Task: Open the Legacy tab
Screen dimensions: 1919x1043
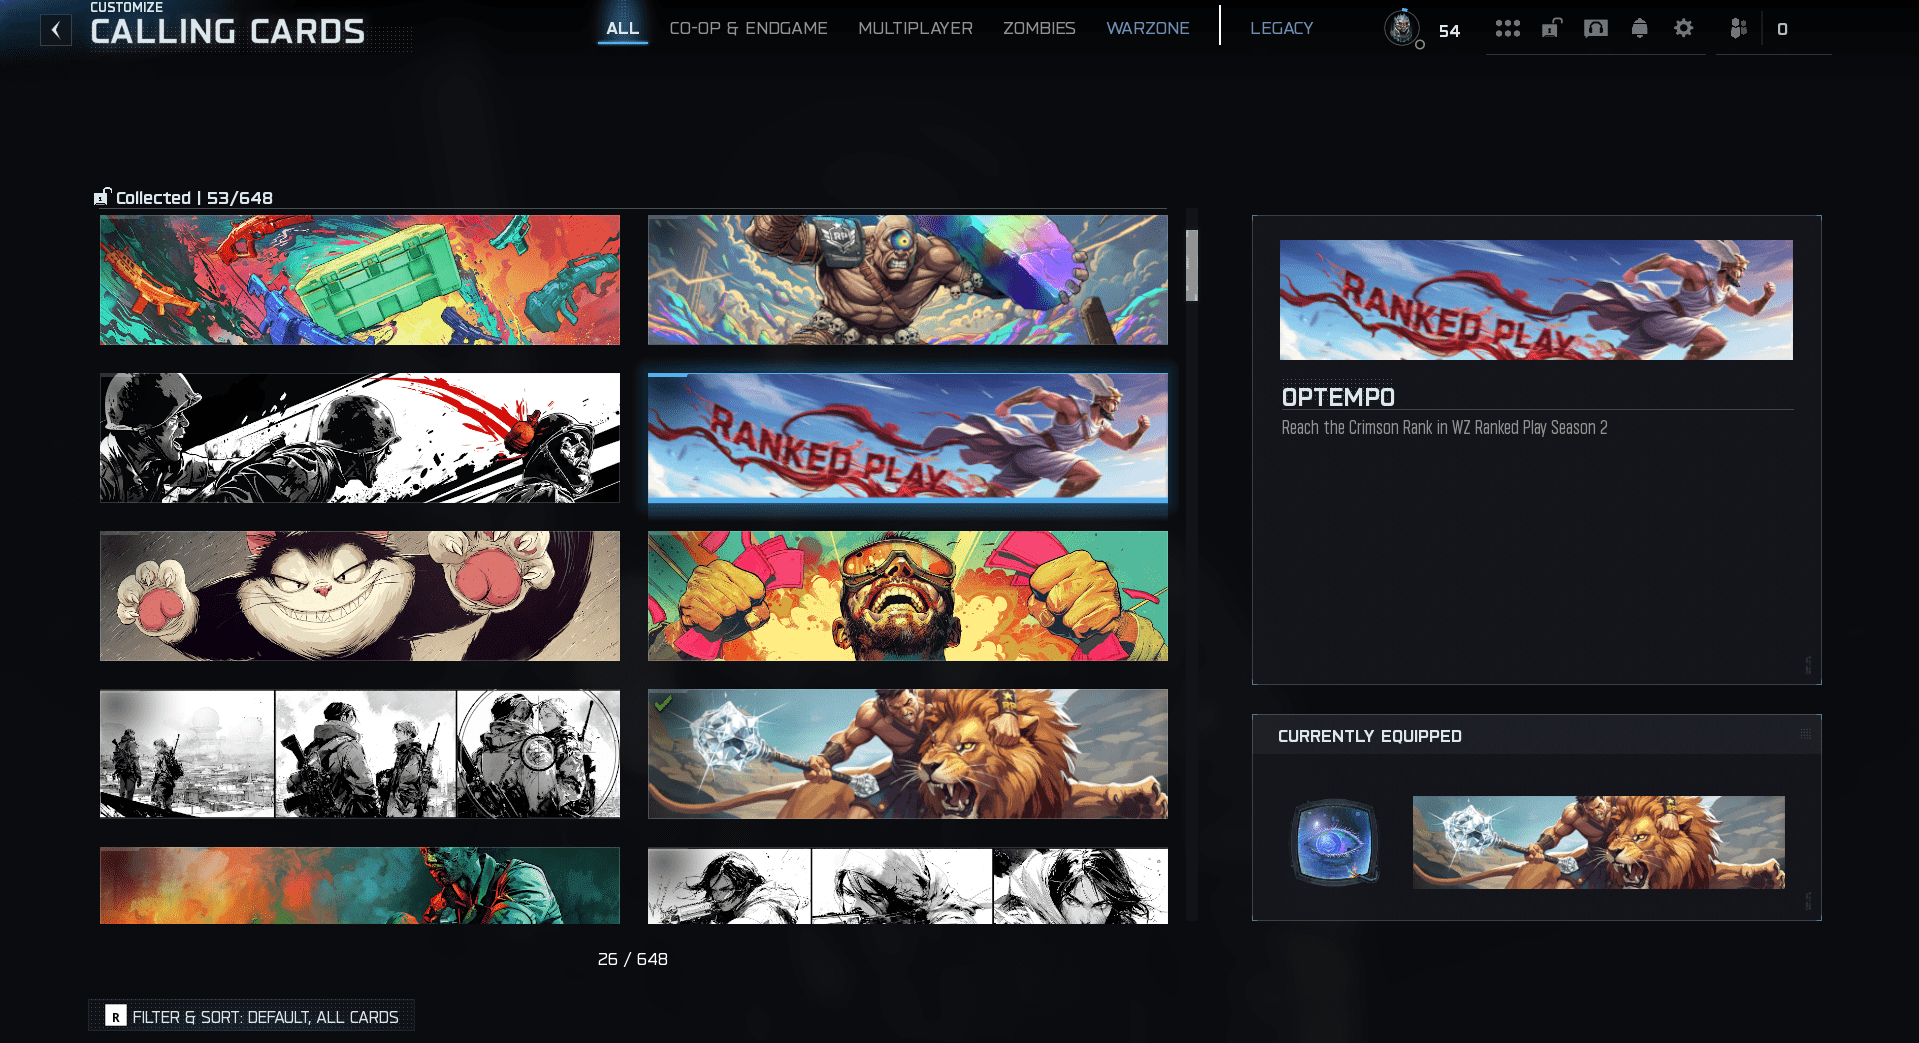Action: tap(1281, 29)
